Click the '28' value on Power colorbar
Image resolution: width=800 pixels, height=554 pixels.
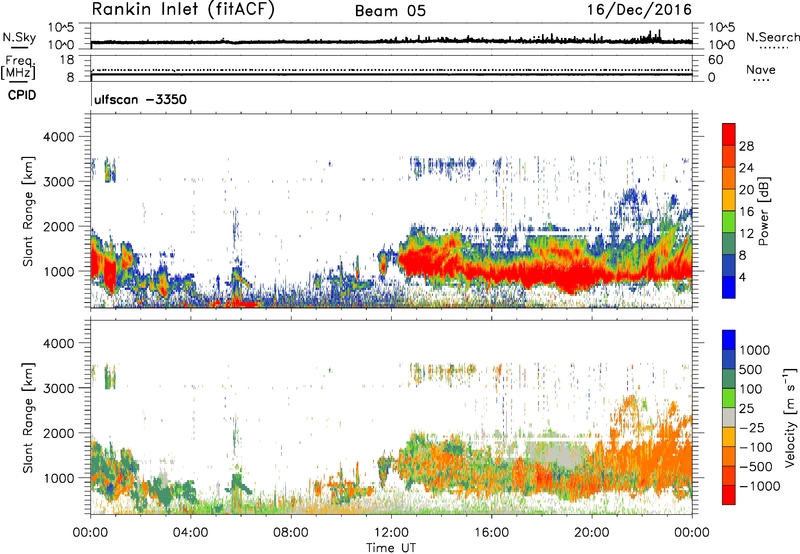[746, 146]
